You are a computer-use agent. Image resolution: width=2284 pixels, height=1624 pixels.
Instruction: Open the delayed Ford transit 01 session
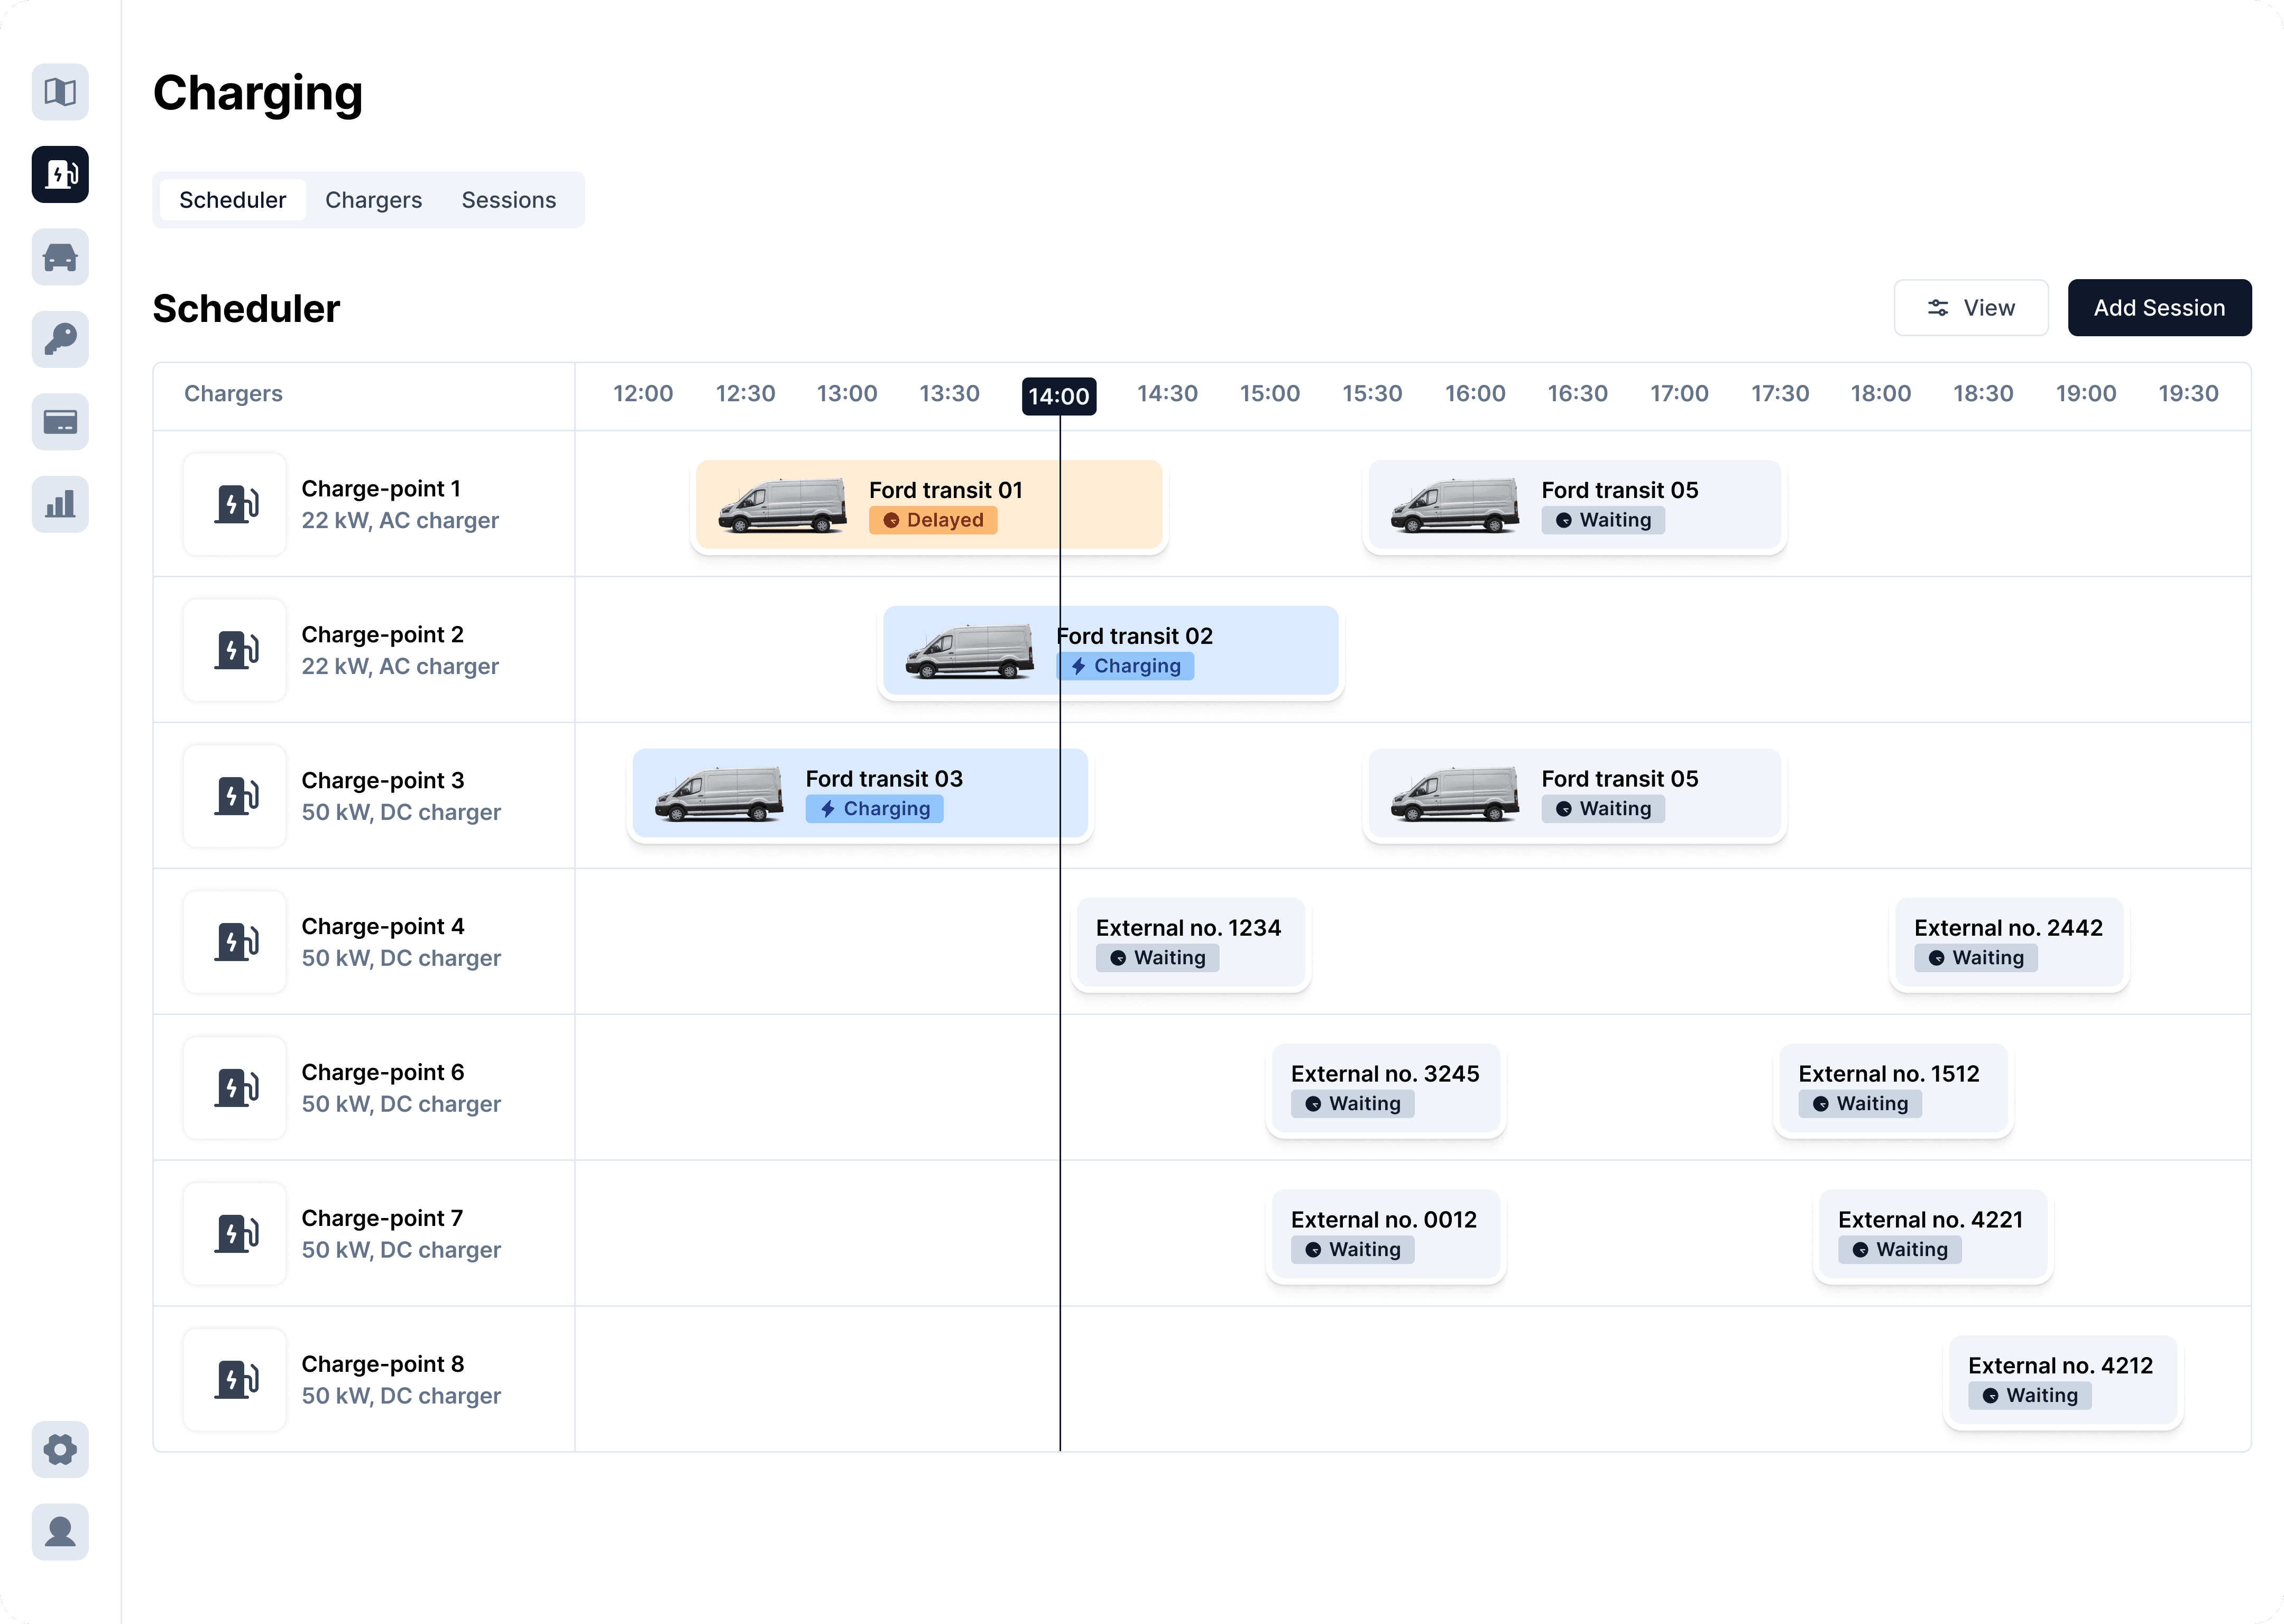(x=928, y=504)
